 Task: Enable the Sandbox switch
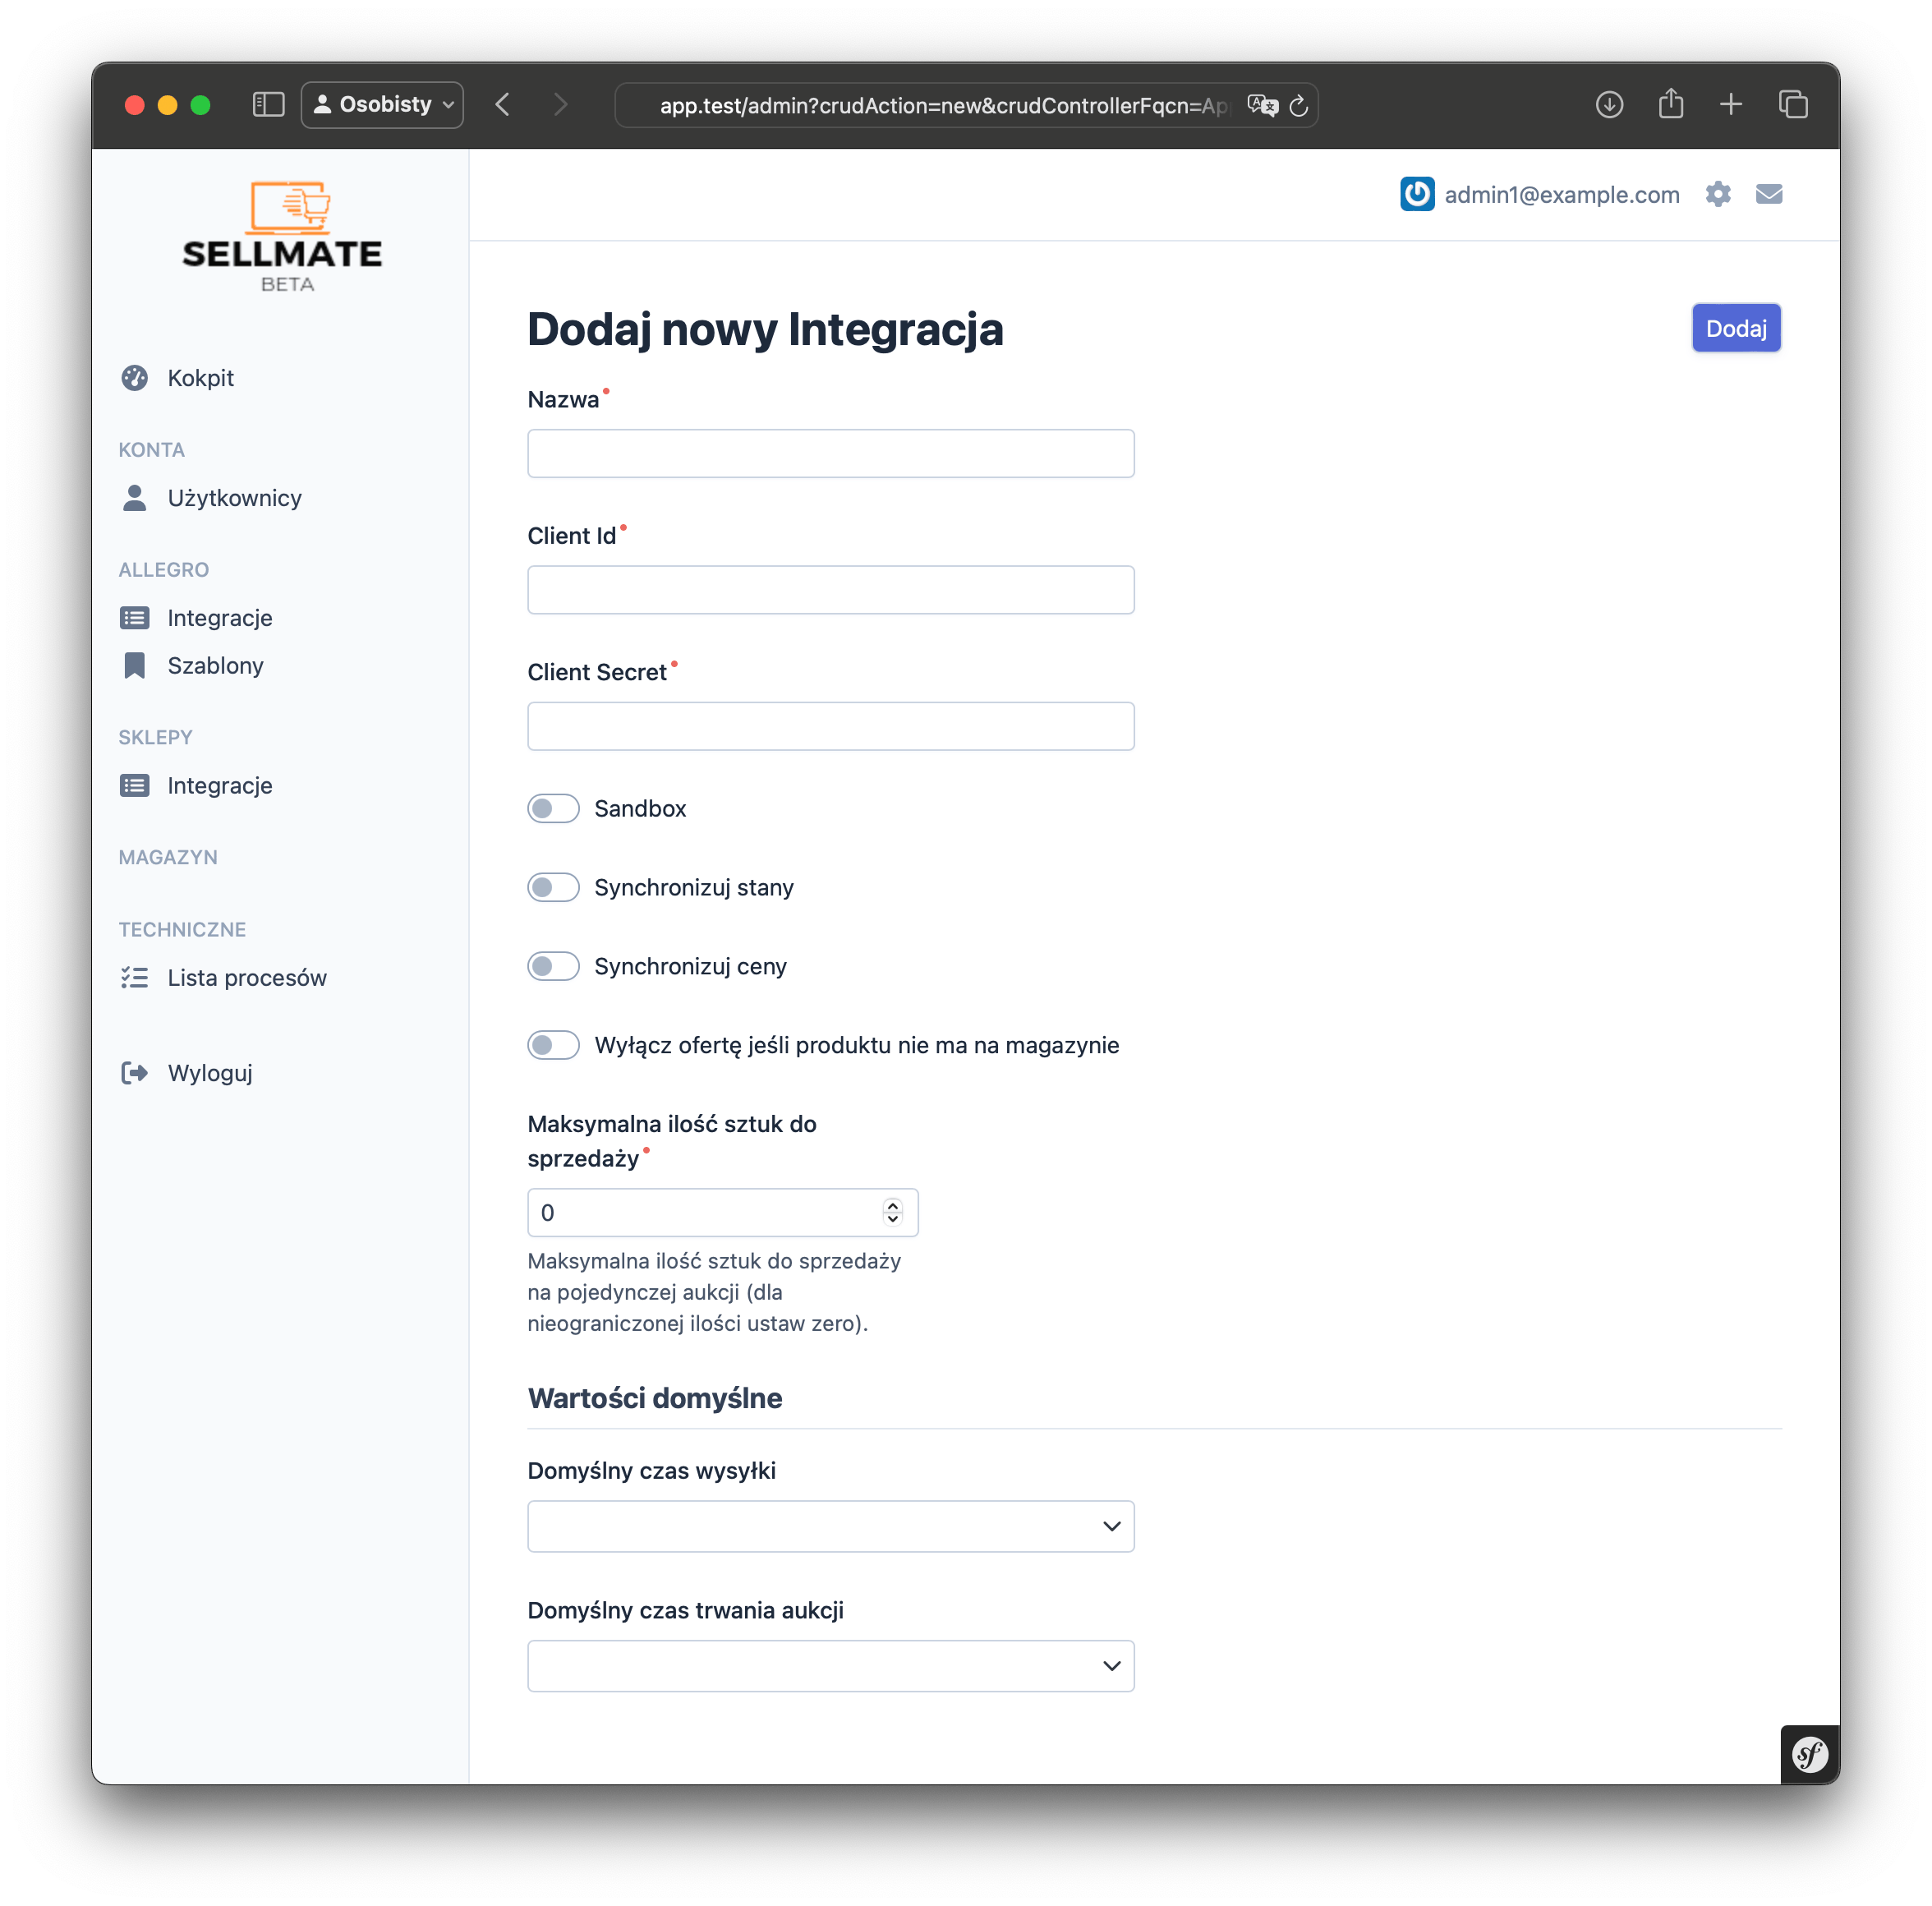pyautogui.click(x=553, y=808)
